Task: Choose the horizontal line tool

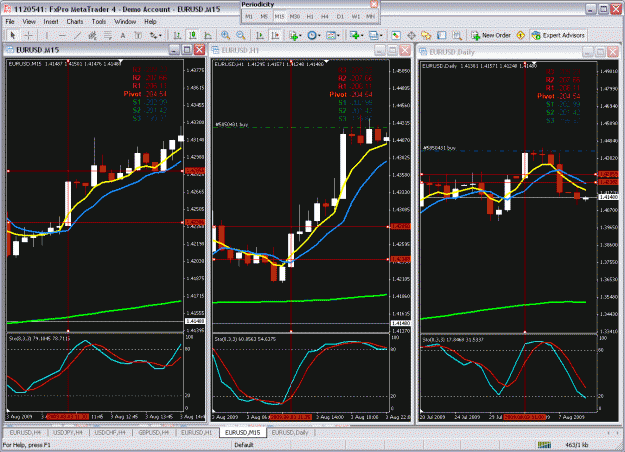Action: 62,35
